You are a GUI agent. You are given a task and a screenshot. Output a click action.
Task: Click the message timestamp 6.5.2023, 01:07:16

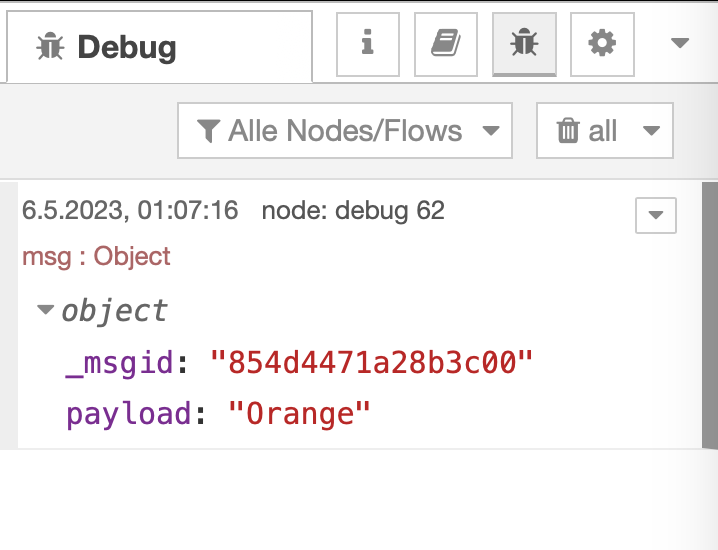click(130, 211)
